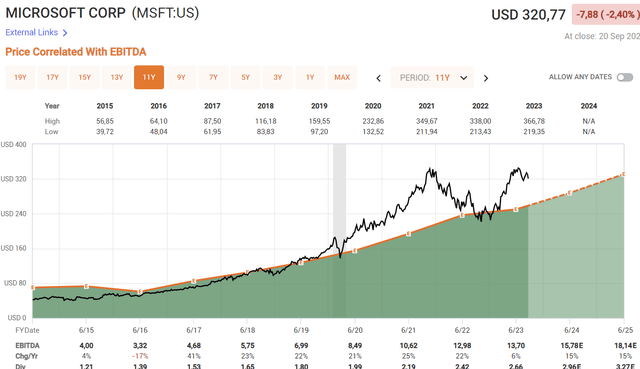Click the USD 320,77 price value

pos(528,15)
